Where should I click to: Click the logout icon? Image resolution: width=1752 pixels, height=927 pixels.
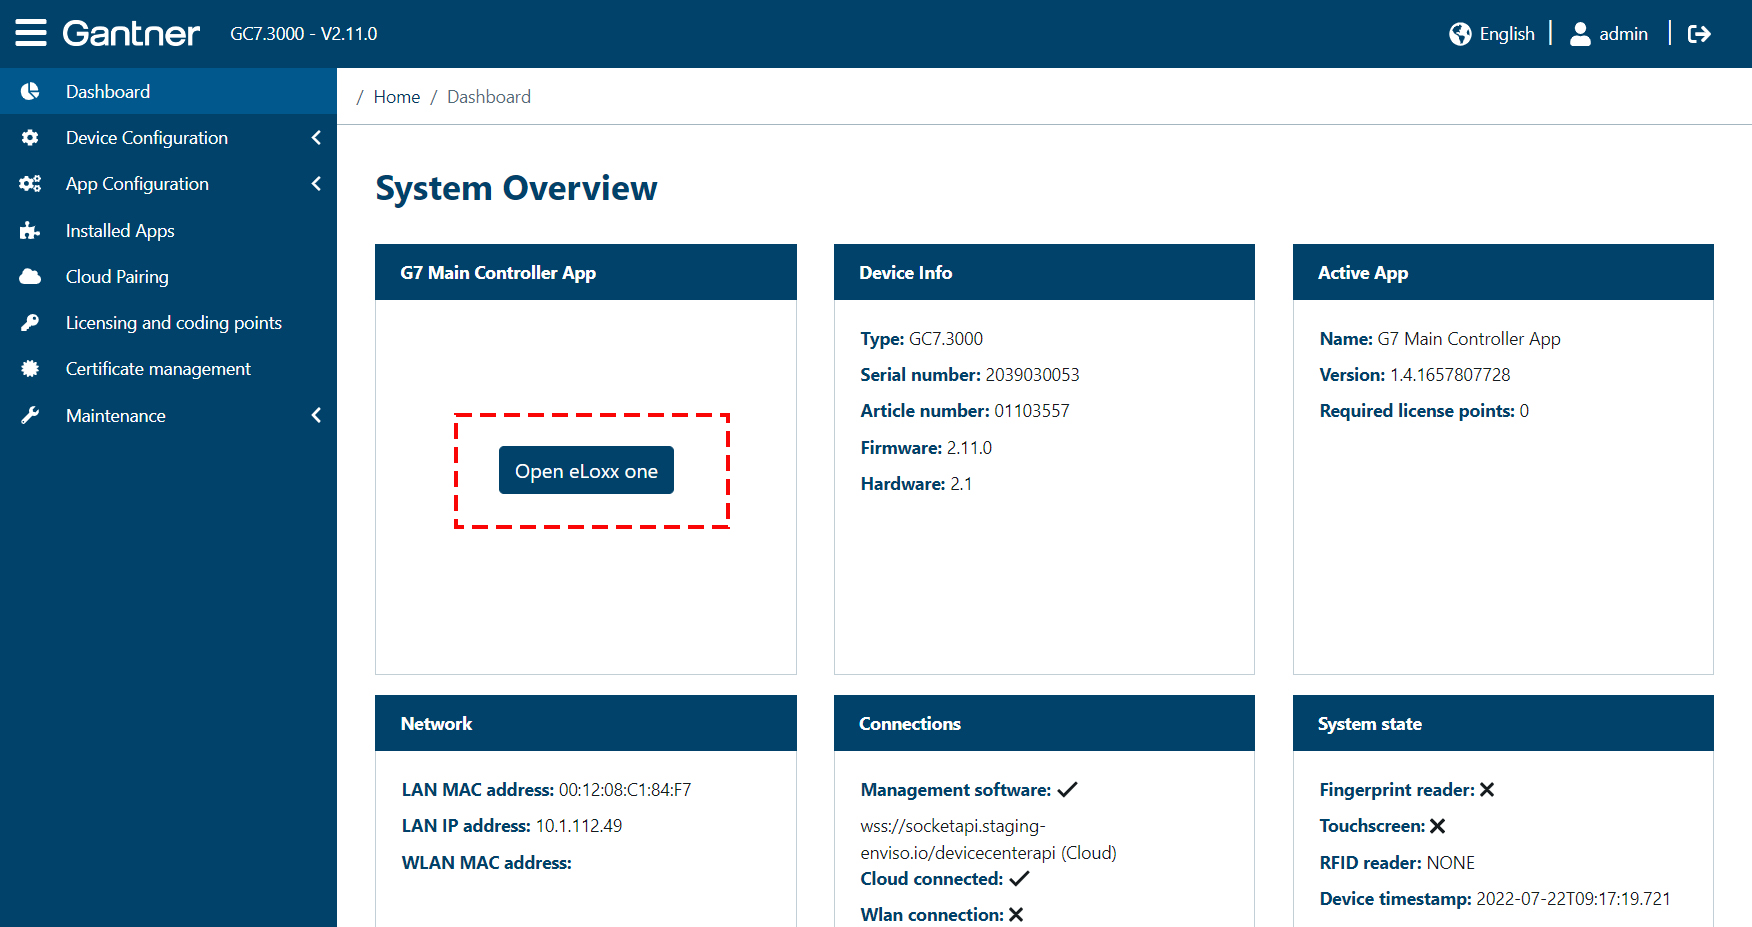[1699, 34]
